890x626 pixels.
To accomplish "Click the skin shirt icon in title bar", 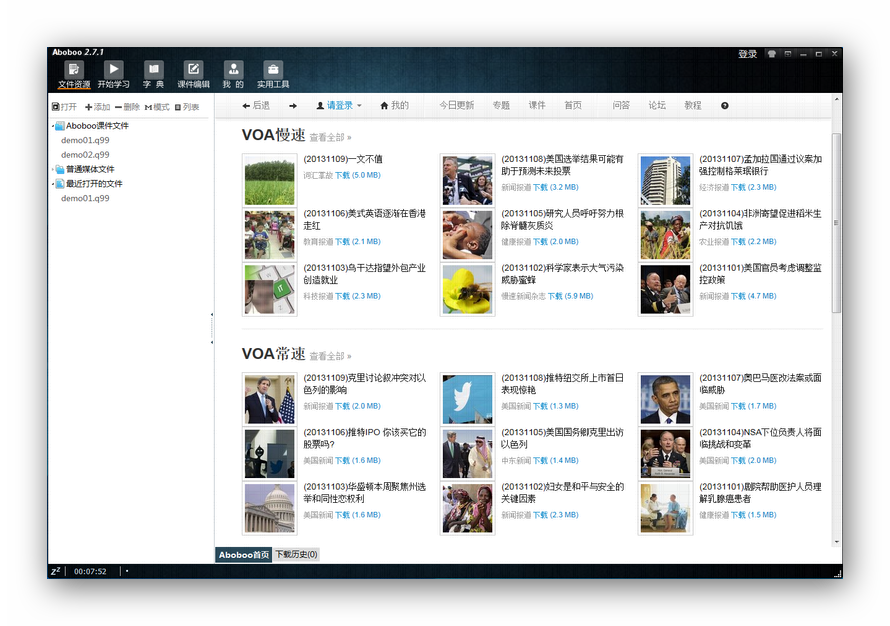I will [771, 54].
